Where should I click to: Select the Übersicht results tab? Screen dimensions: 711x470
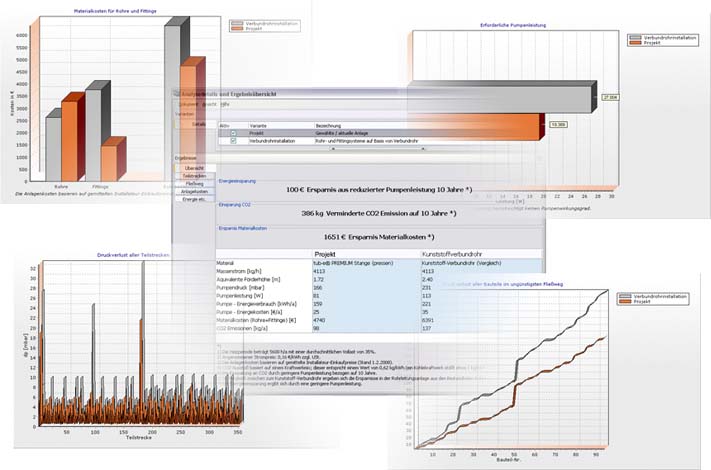coord(194,167)
